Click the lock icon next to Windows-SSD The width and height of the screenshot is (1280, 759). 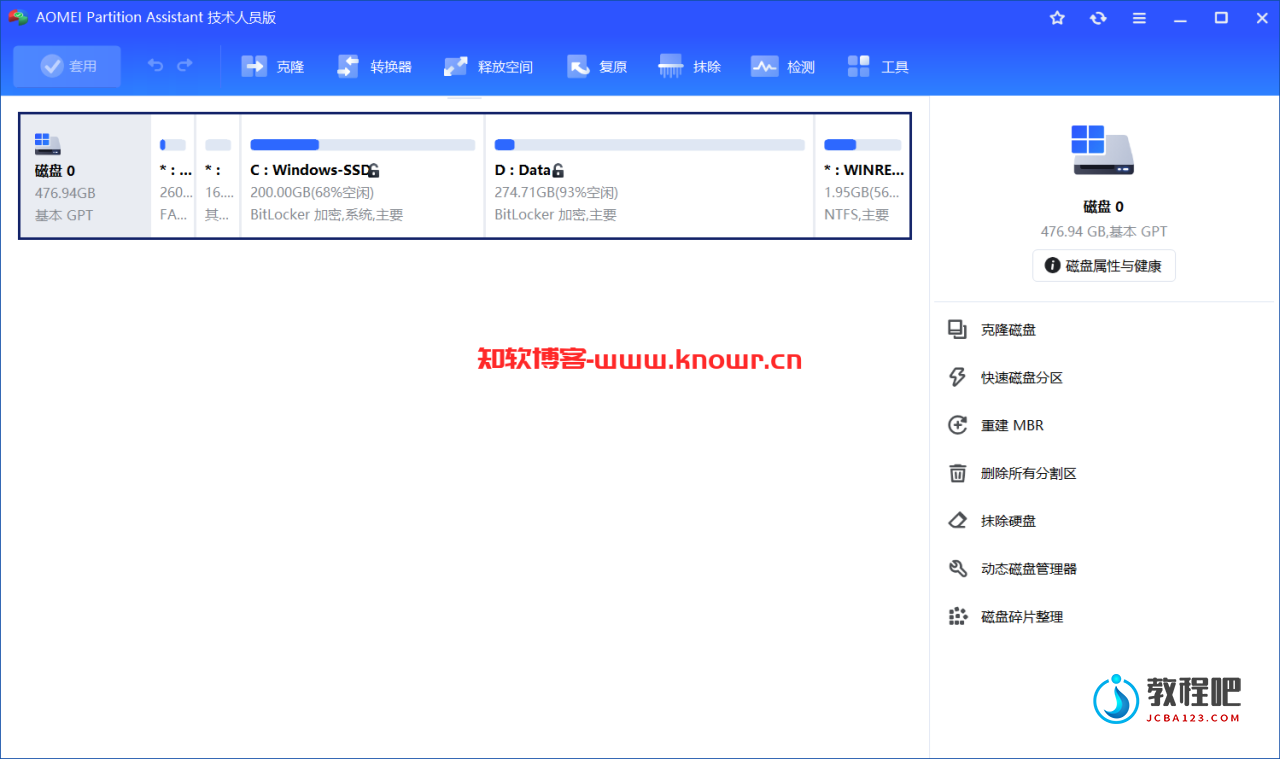(374, 171)
